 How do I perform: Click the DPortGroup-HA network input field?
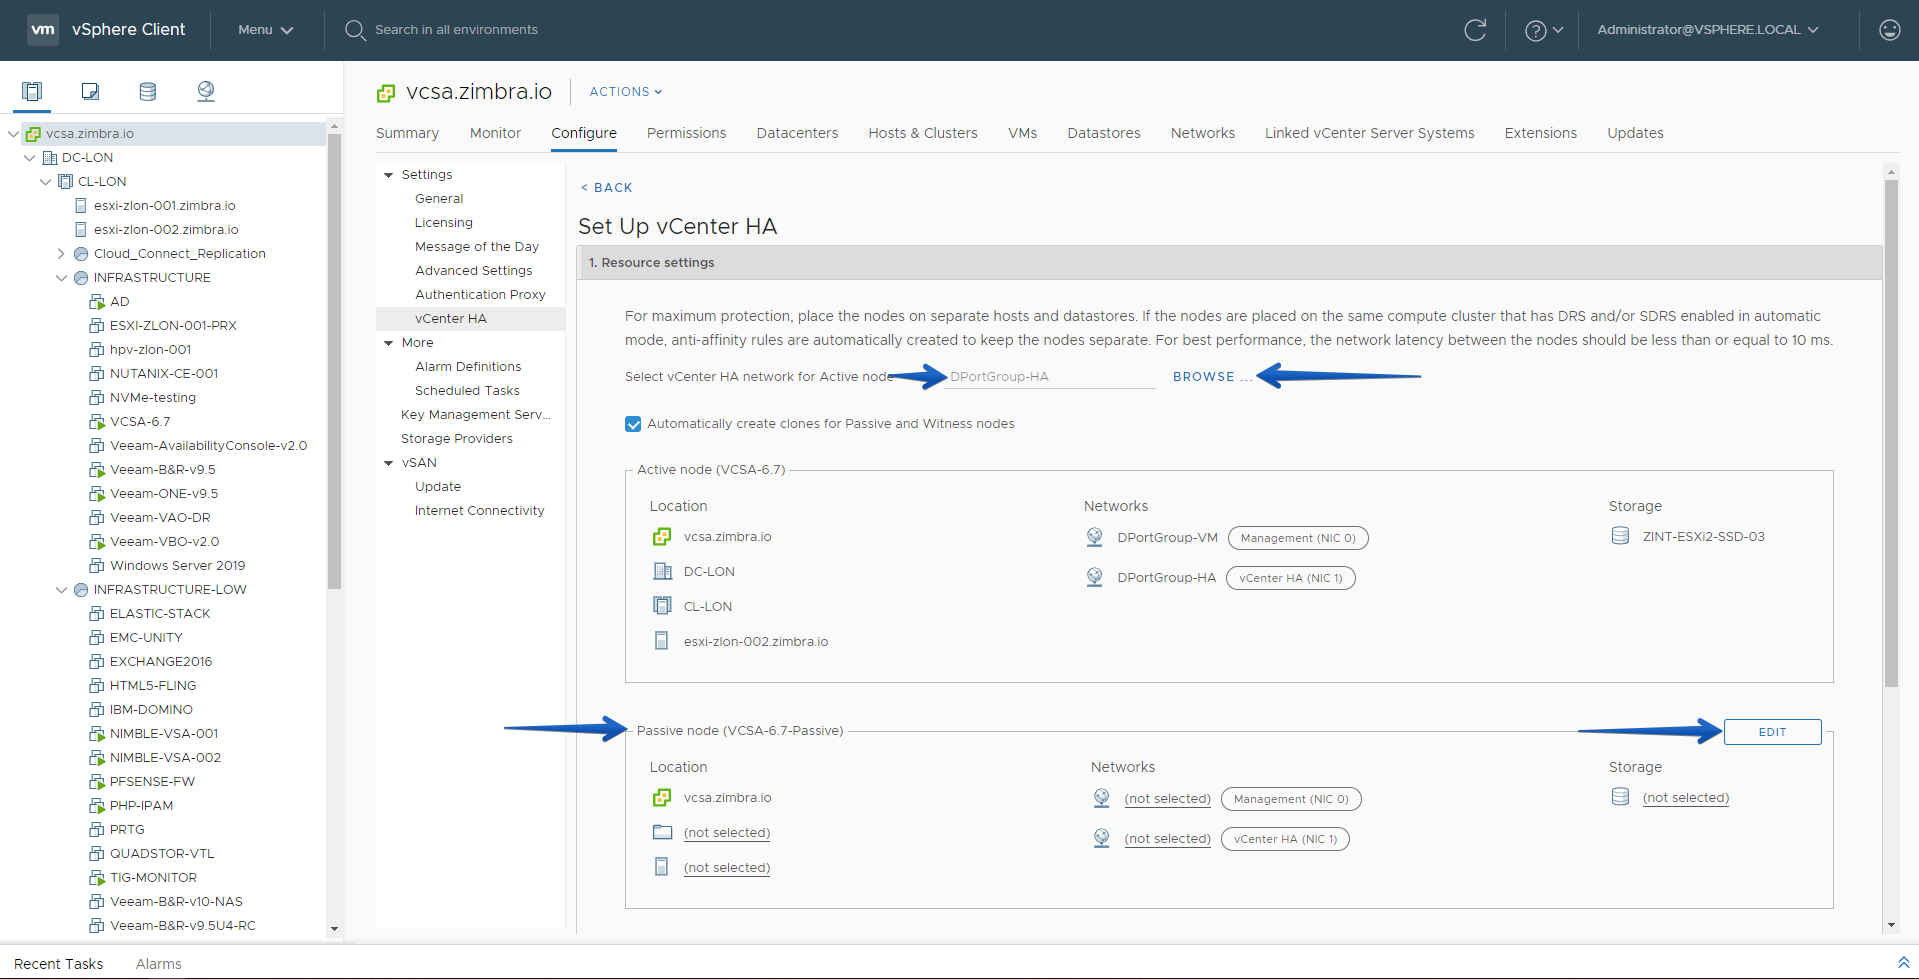[1049, 377]
